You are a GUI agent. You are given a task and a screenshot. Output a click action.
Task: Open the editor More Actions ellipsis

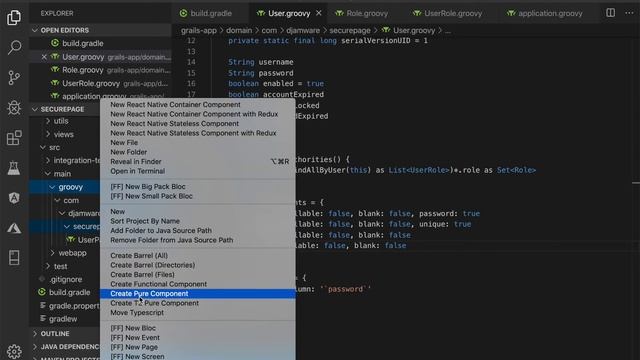point(629,13)
